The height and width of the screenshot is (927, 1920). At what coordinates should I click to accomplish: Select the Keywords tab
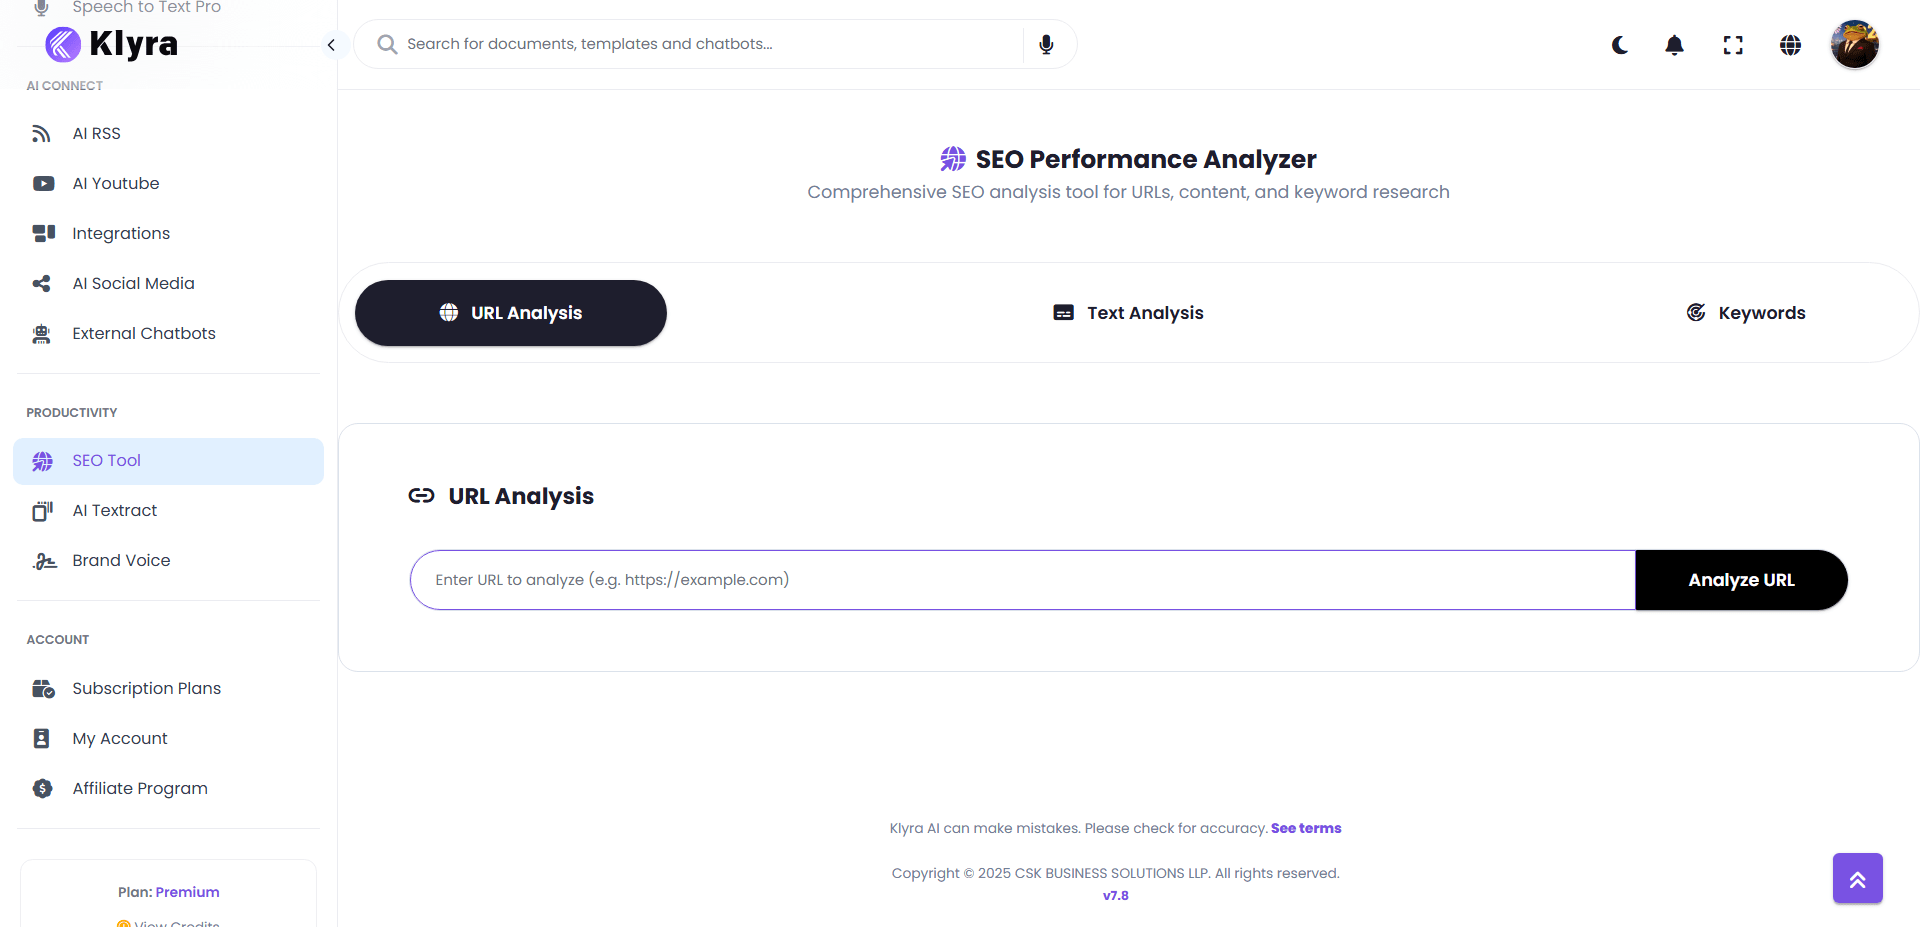(1746, 312)
